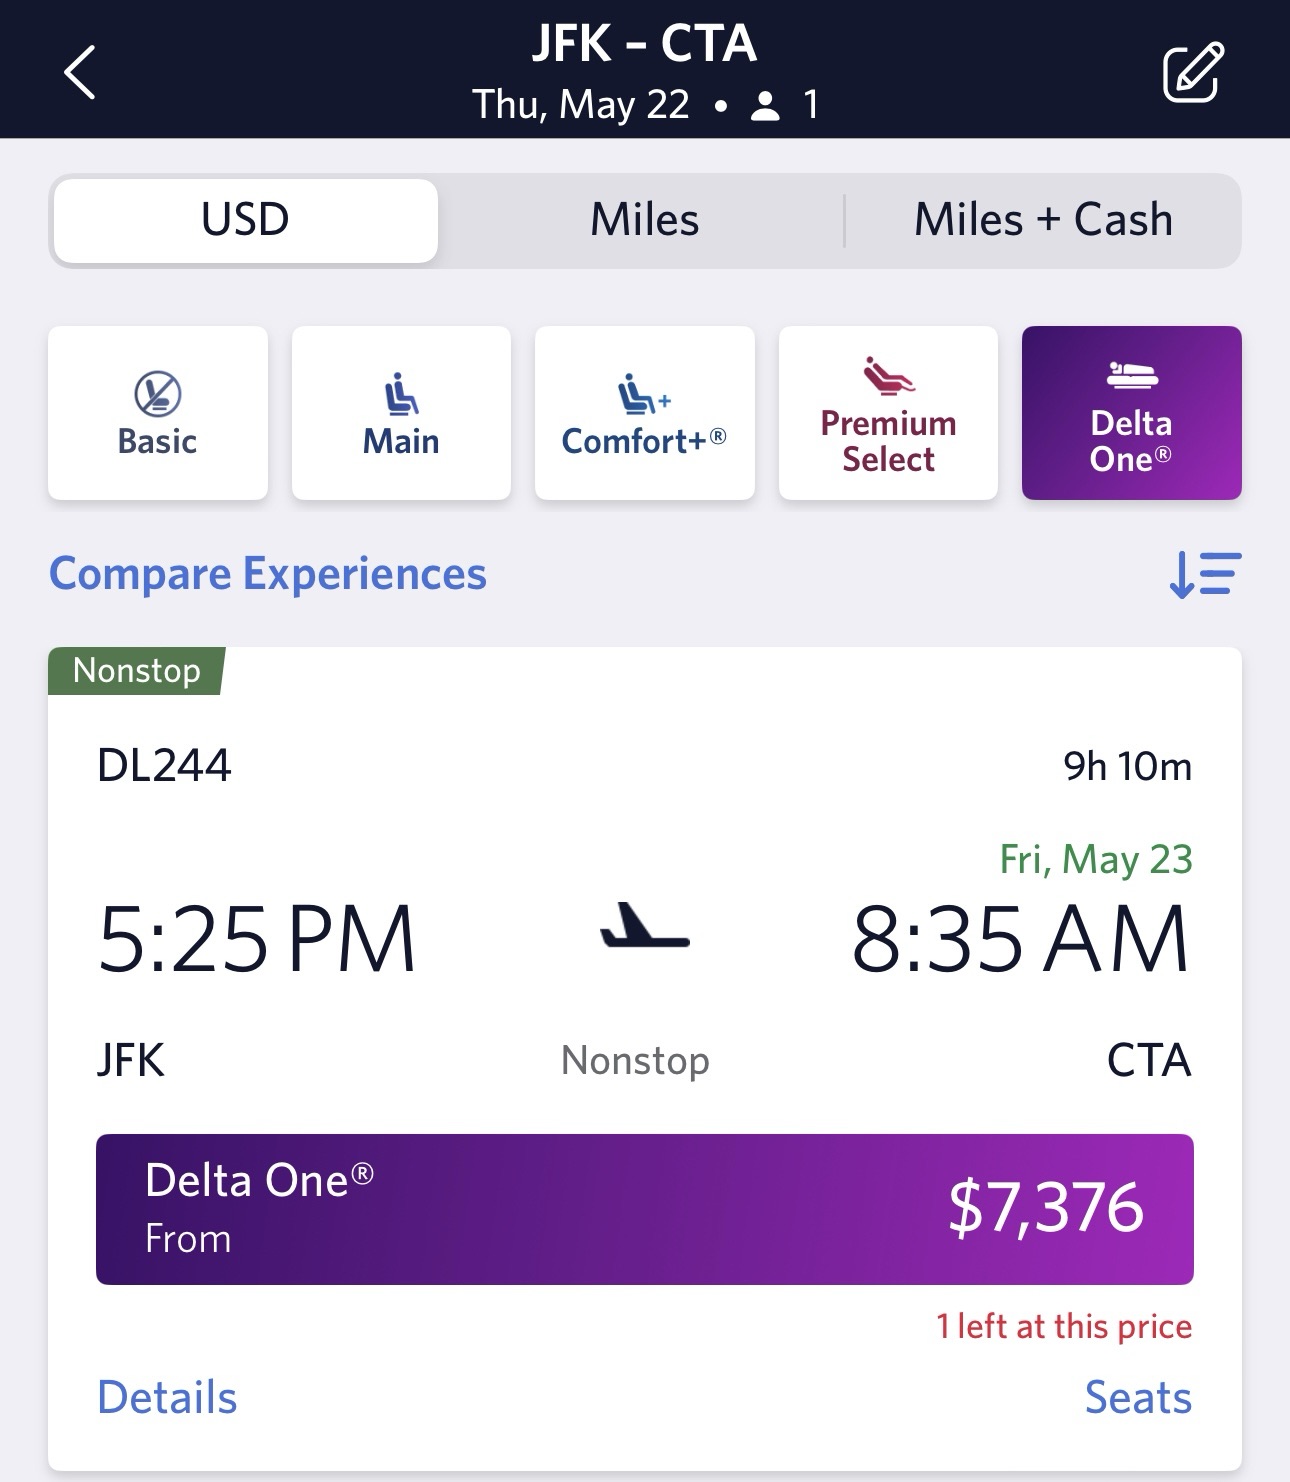Screen dimensions: 1290x1482
Task: Tap the green Nonstop badge
Action: (x=137, y=670)
